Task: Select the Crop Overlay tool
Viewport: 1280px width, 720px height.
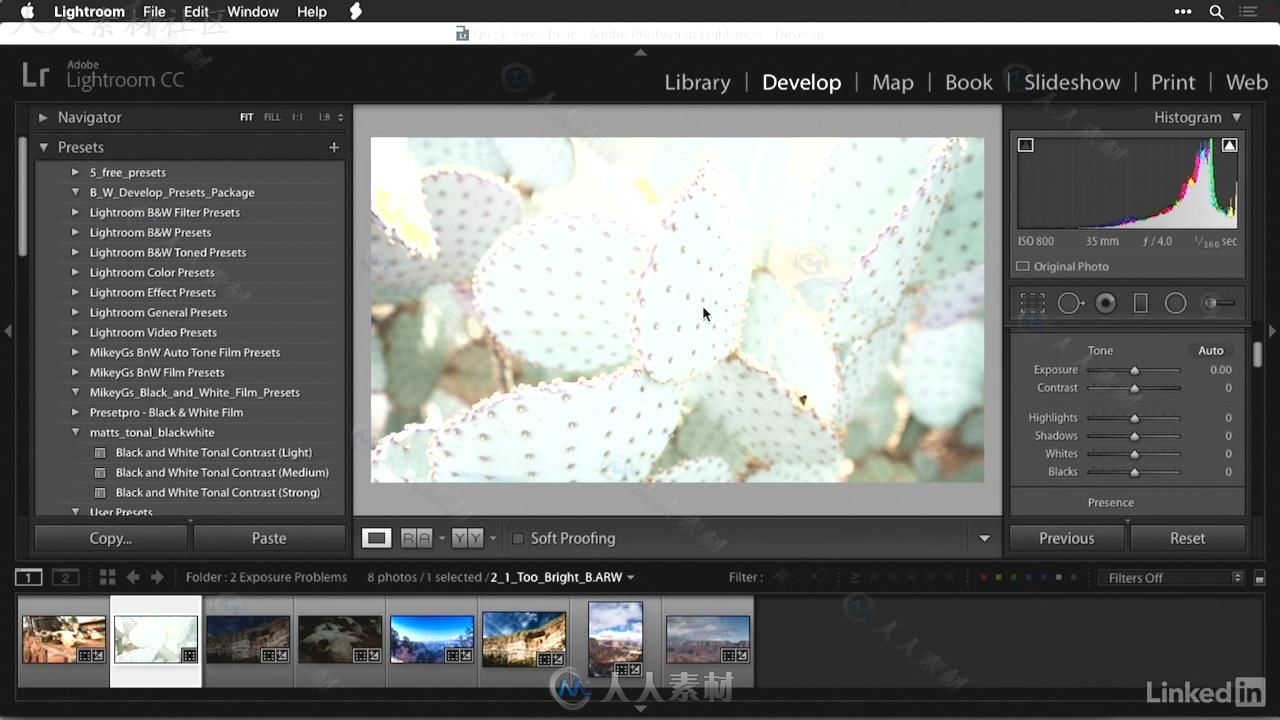Action: click(x=1032, y=303)
